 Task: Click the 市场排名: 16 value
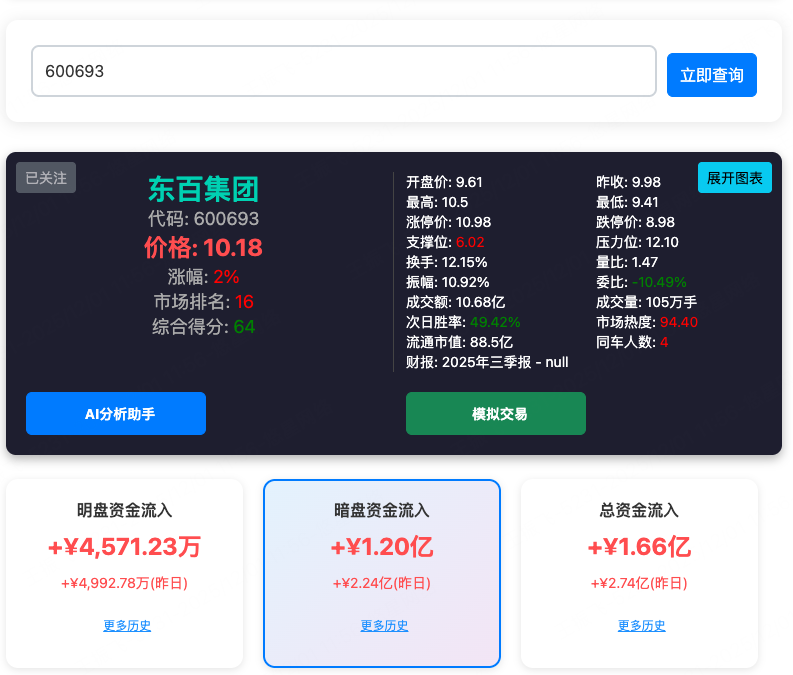click(203, 302)
